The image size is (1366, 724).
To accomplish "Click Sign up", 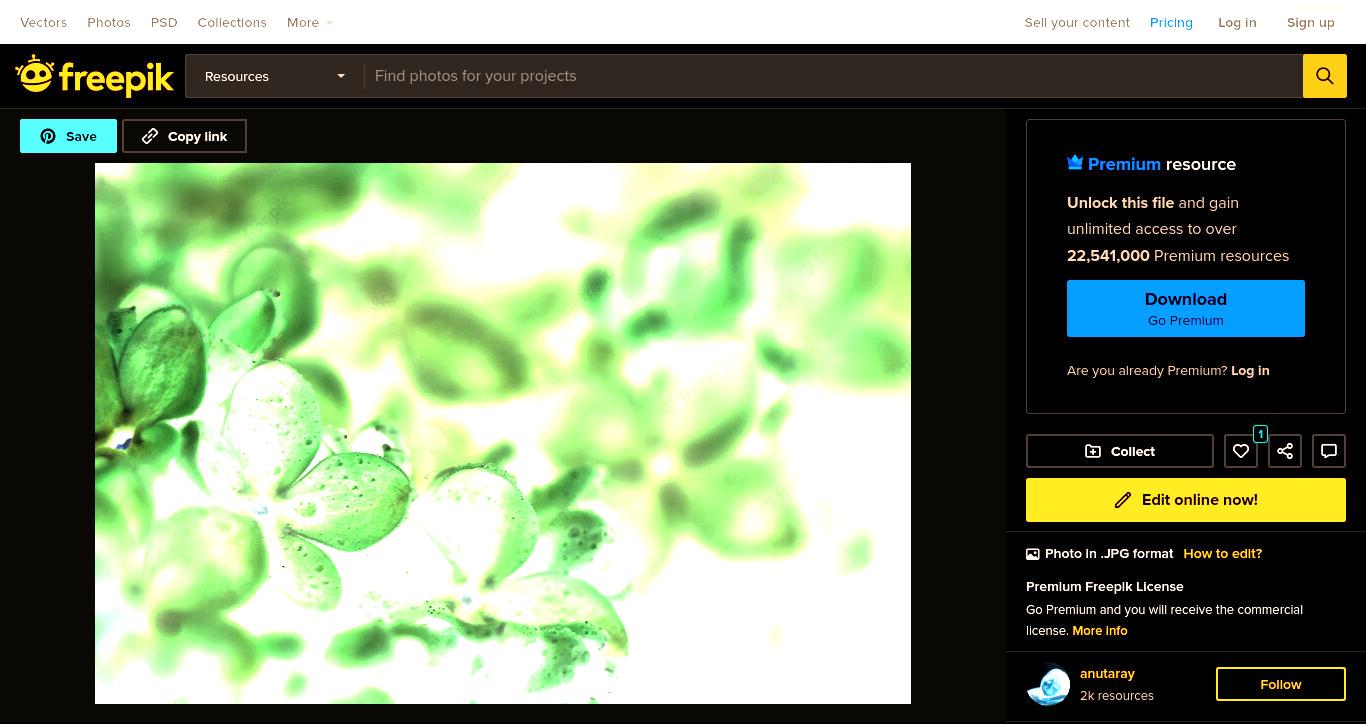I will point(1310,22).
